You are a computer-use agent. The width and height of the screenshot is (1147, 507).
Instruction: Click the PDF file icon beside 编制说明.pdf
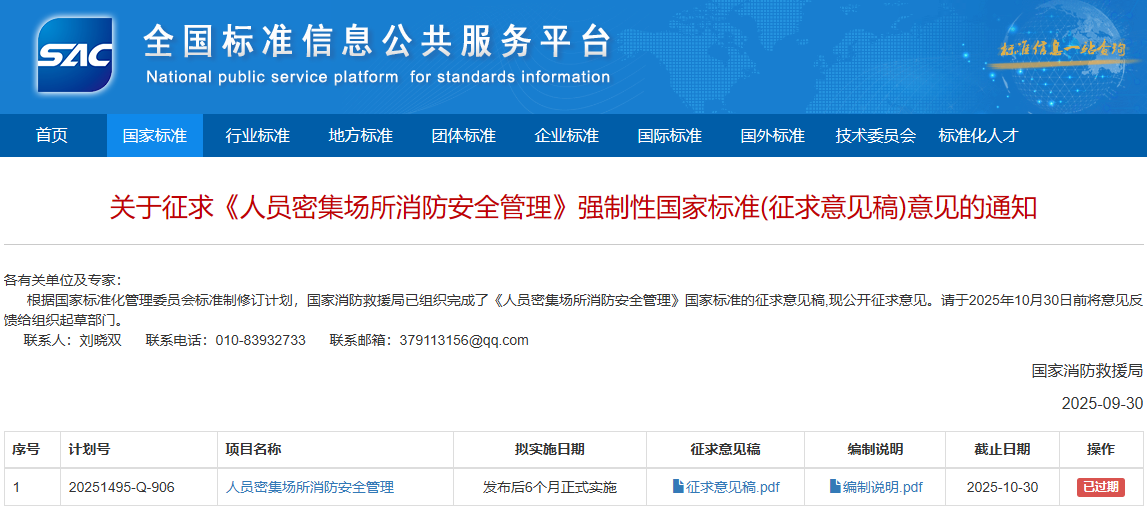coord(835,486)
